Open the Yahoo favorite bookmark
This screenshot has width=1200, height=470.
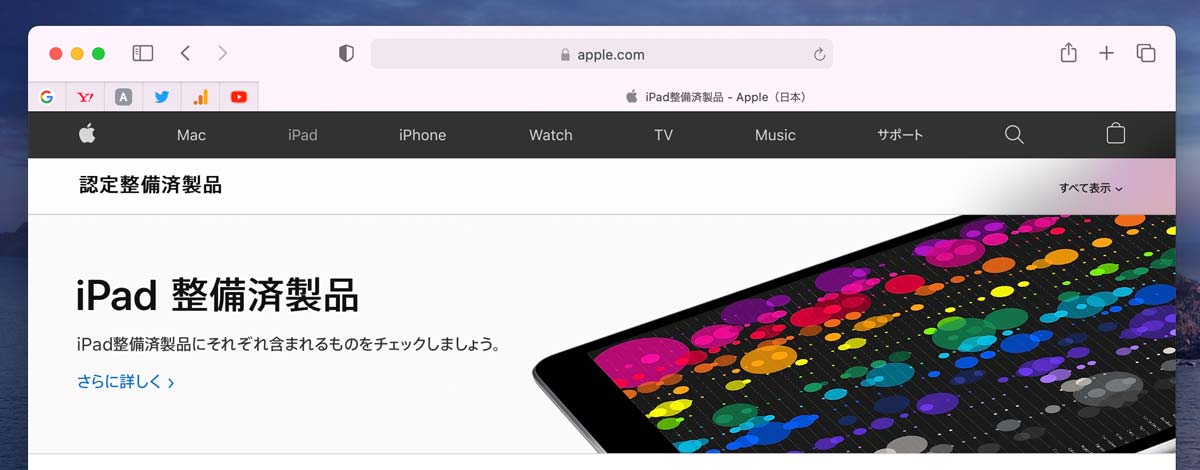tap(85, 97)
